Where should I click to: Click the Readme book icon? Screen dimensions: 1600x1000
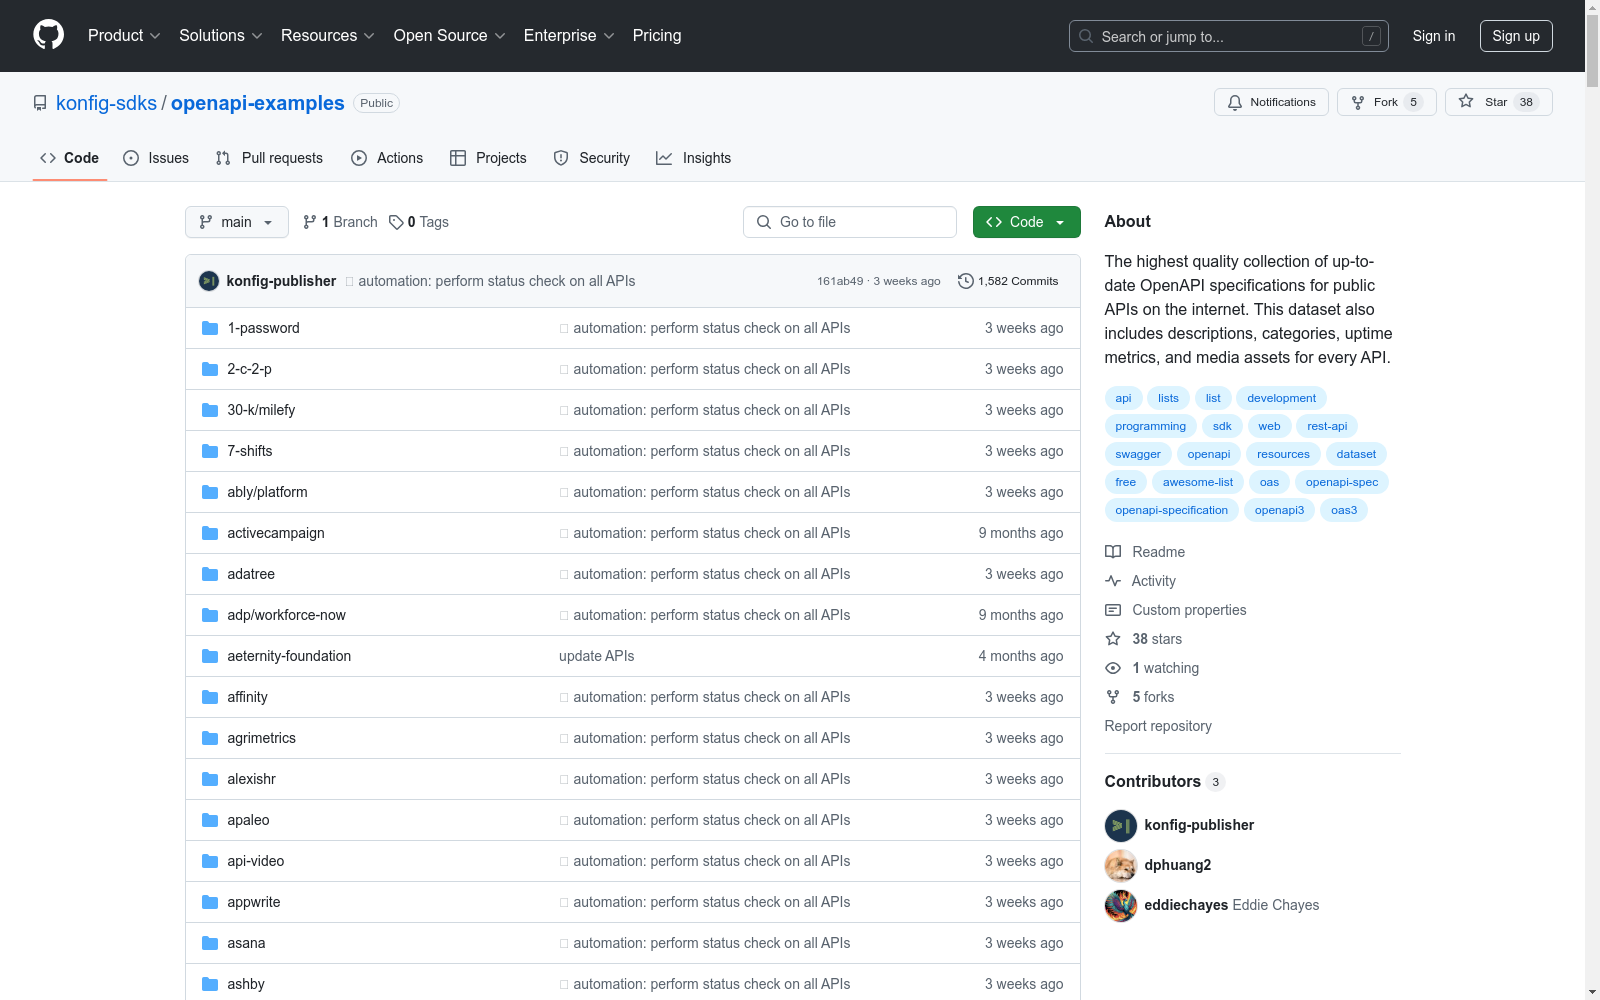1113,552
